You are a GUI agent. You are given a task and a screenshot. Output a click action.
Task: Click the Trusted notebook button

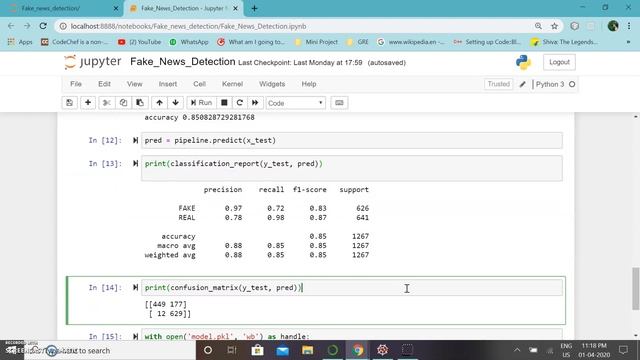click(x=498, y=84)
